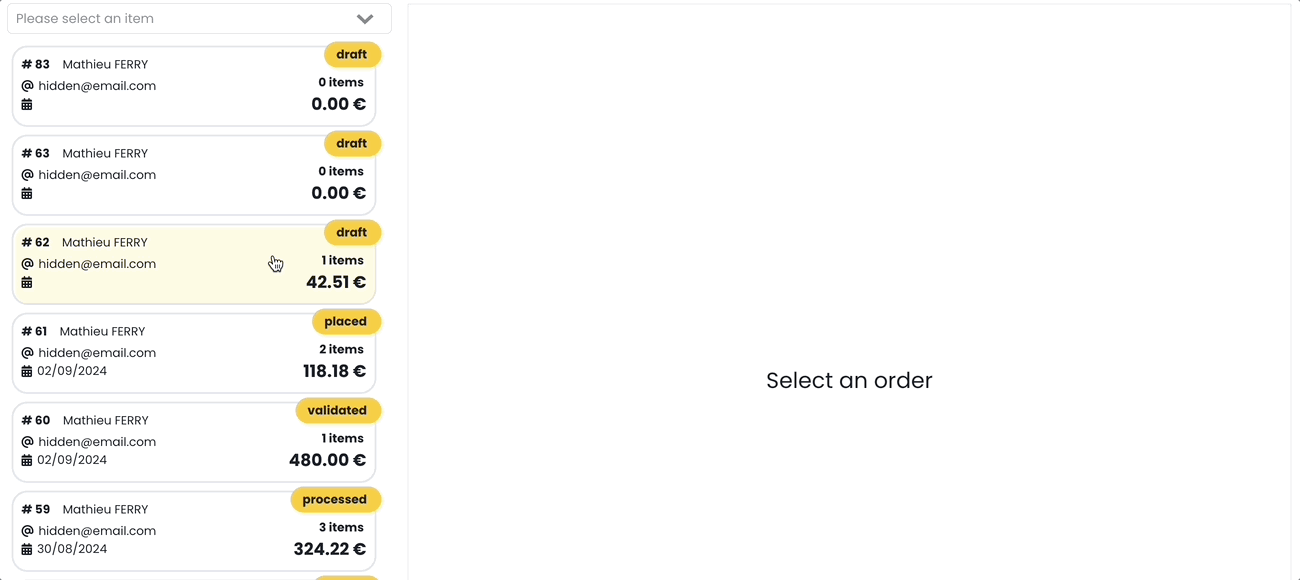The image size is (1300, 580).
Task: Click the dropdown chevron arrow
Action: 365,19
